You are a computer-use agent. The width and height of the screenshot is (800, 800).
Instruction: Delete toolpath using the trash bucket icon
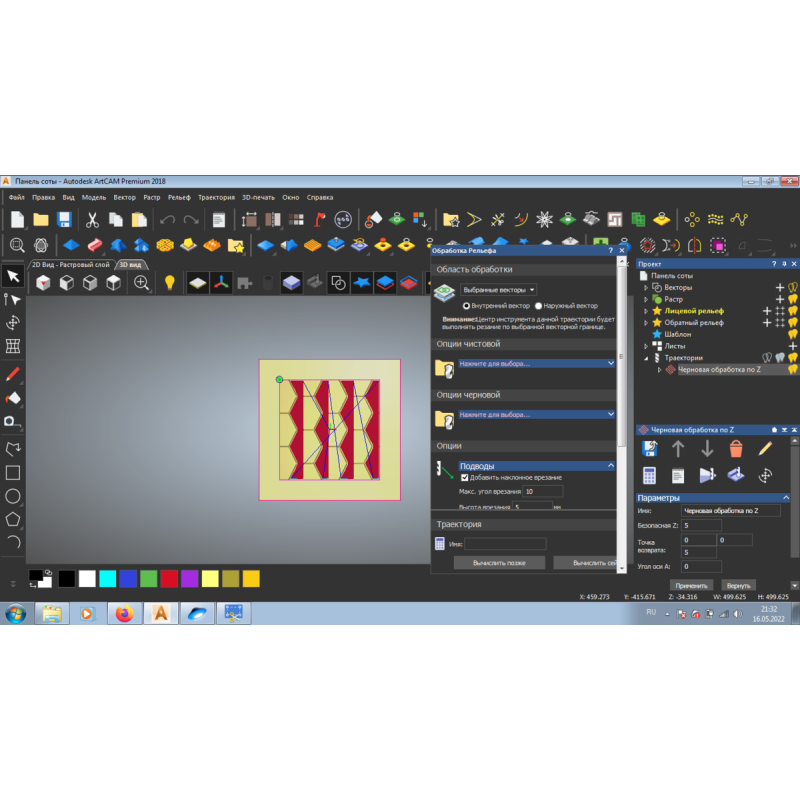coord(736,448)
